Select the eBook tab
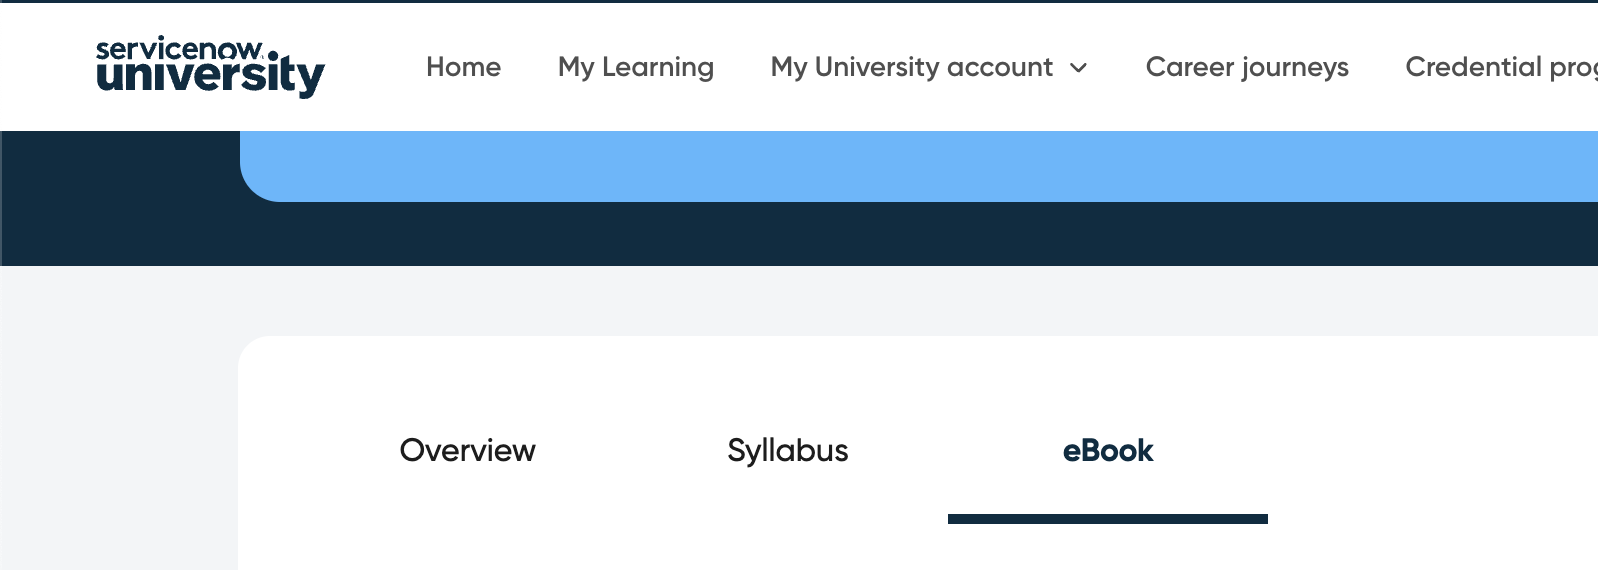This screenshot has width=1598, height=570. pos(1108,451)
